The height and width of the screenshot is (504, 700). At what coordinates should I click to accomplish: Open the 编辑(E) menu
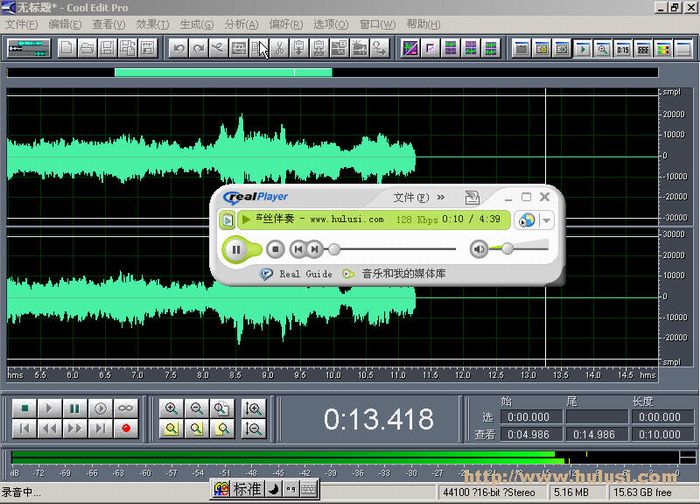tap(65, 24)
